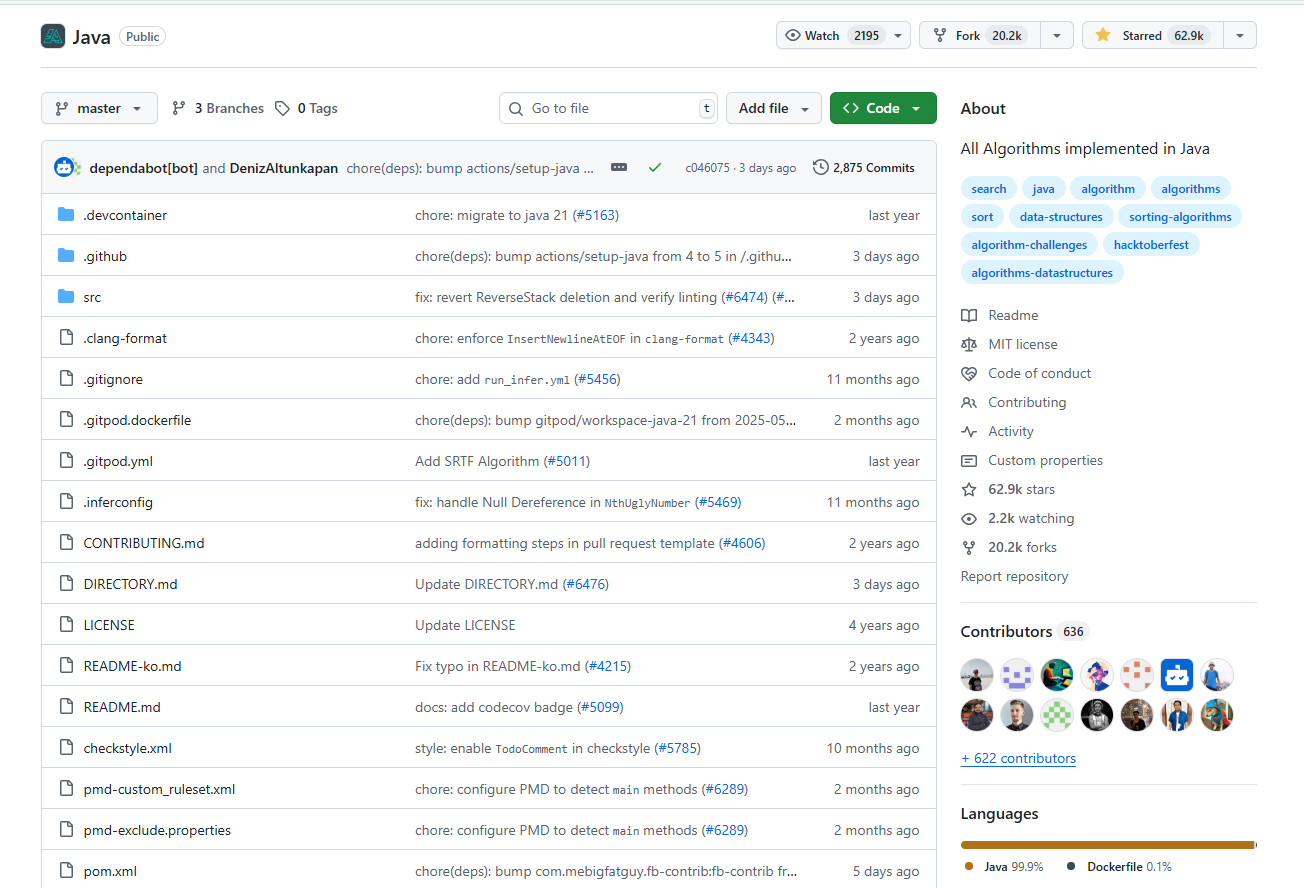This screenshot has width=1304, height=888.
Task: Click the history clock icon by 2,875 Commits
Action: click(x=821, y=167)
